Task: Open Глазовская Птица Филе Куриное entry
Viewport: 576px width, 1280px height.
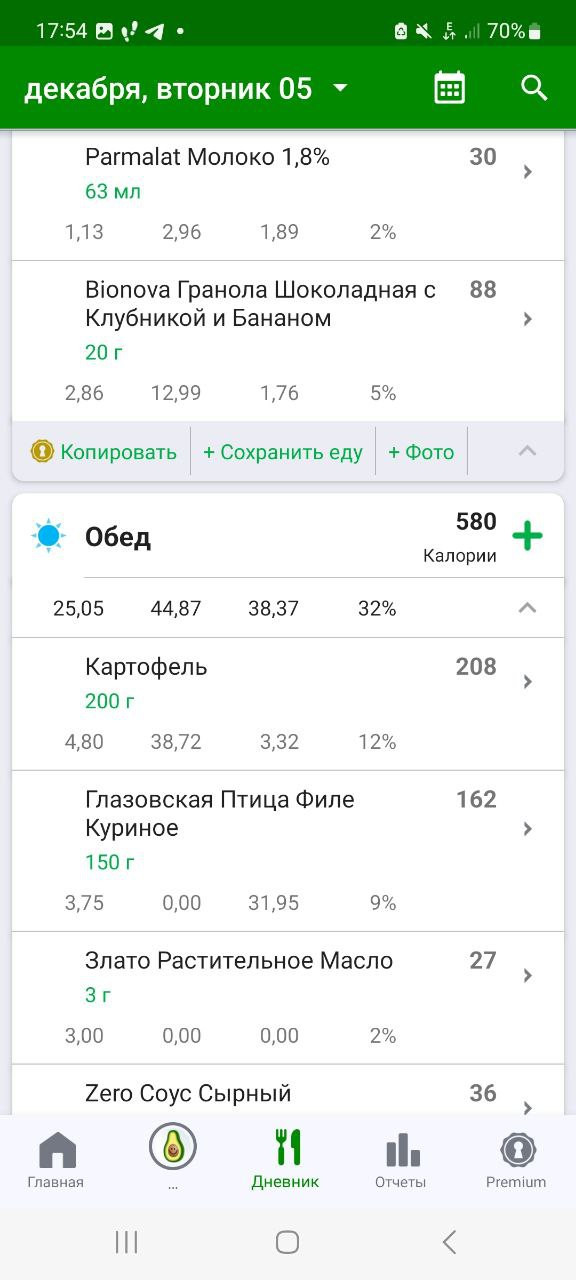Action: pos(288,851)
